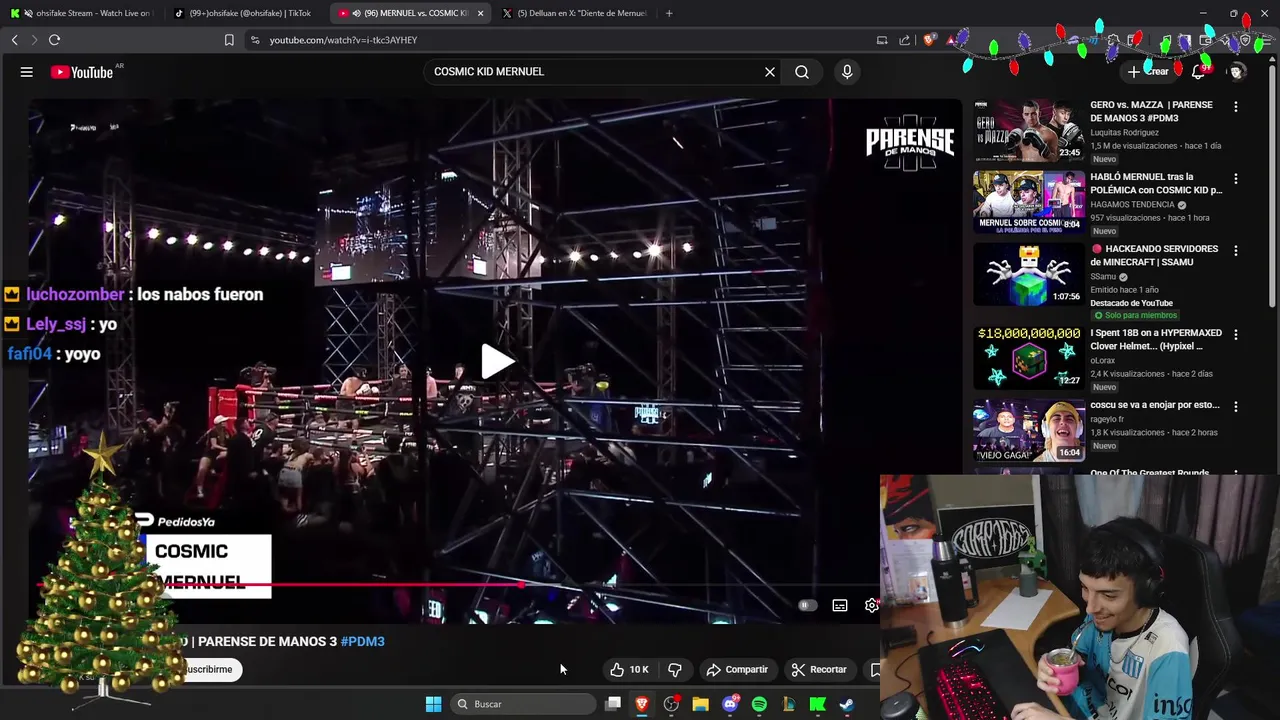The image size is (1280, 720).
Task: Switch to Delluan en X tab
Action: (574, 13)
